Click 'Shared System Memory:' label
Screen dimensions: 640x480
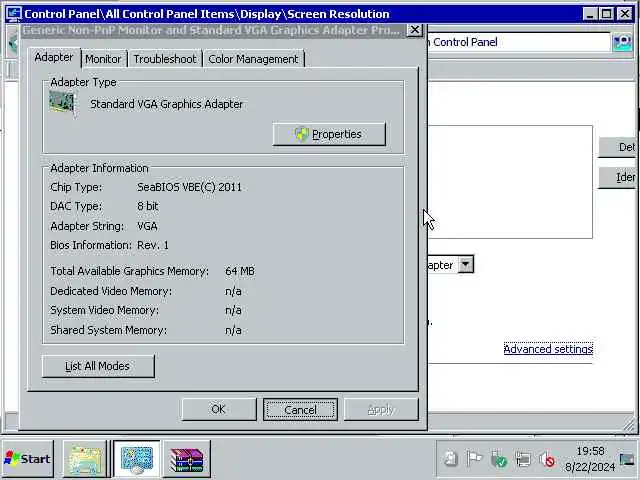click(x=109, y=330)
